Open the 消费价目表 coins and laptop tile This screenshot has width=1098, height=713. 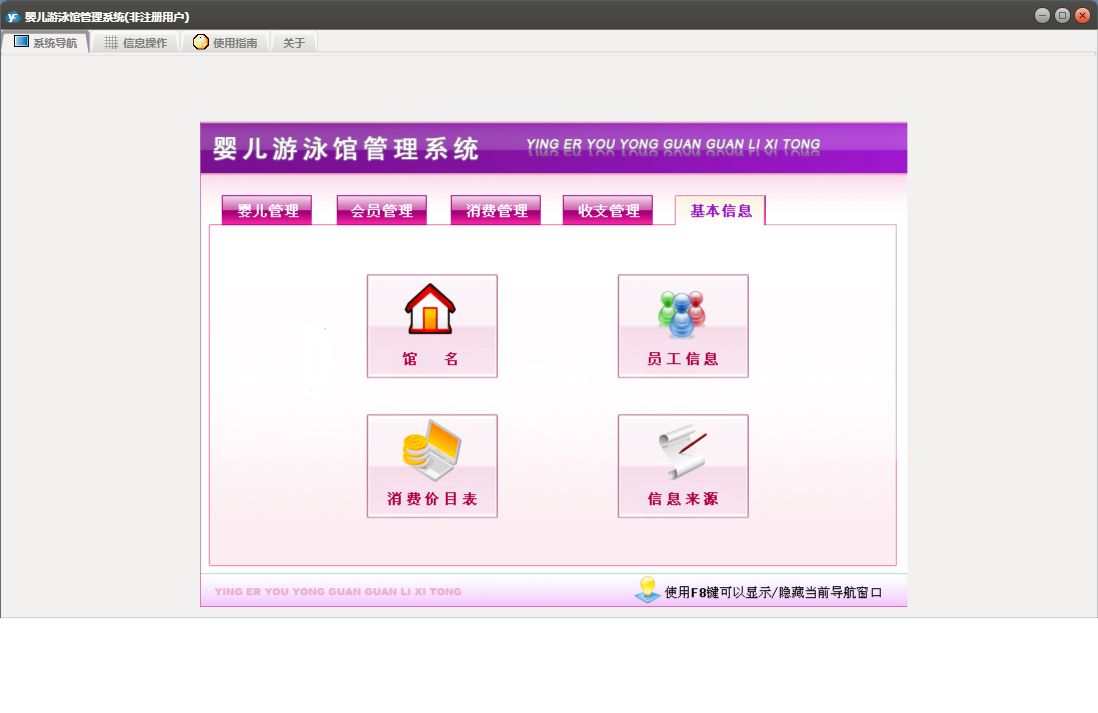point(432,466)
